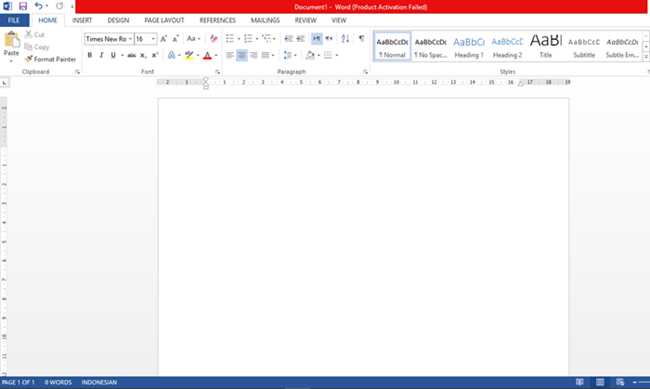Open the Paste options dropdown arrow
The width and height of the screenshot is (650, 389).
click(x=11, y=61)
